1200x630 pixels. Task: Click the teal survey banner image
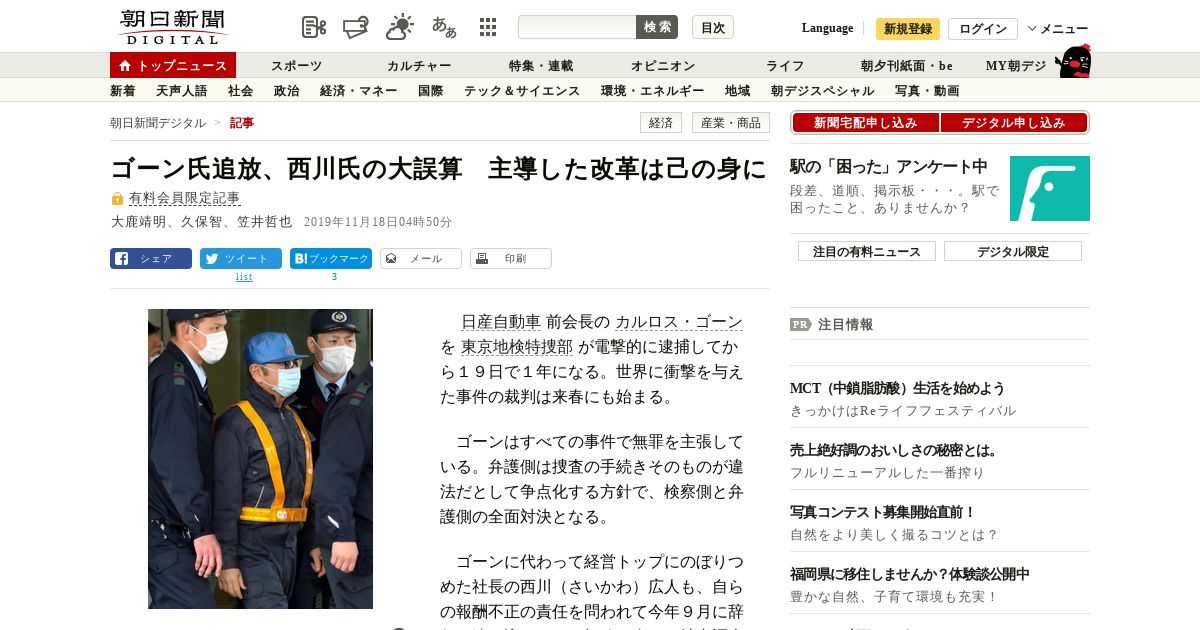click(x=1050, y=188)
